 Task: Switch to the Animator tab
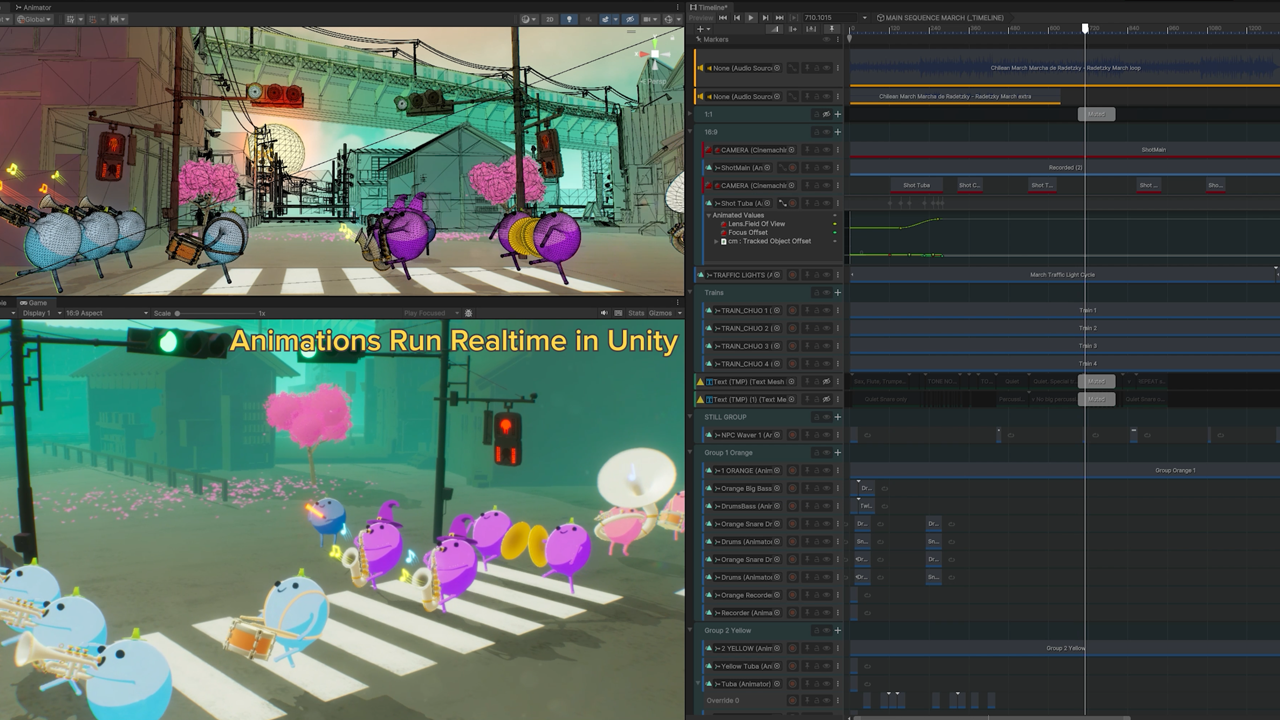click(x=34, y=7)
